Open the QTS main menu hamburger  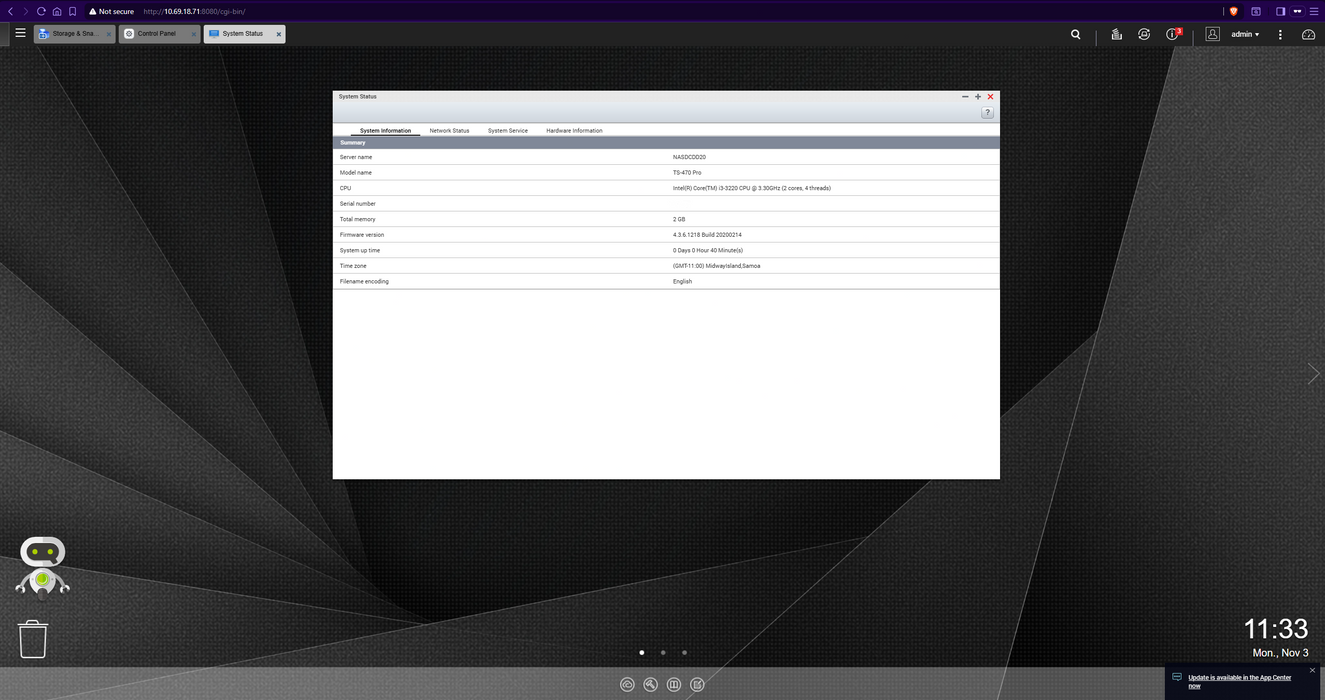pyautogui.click(x=20, y=33)
